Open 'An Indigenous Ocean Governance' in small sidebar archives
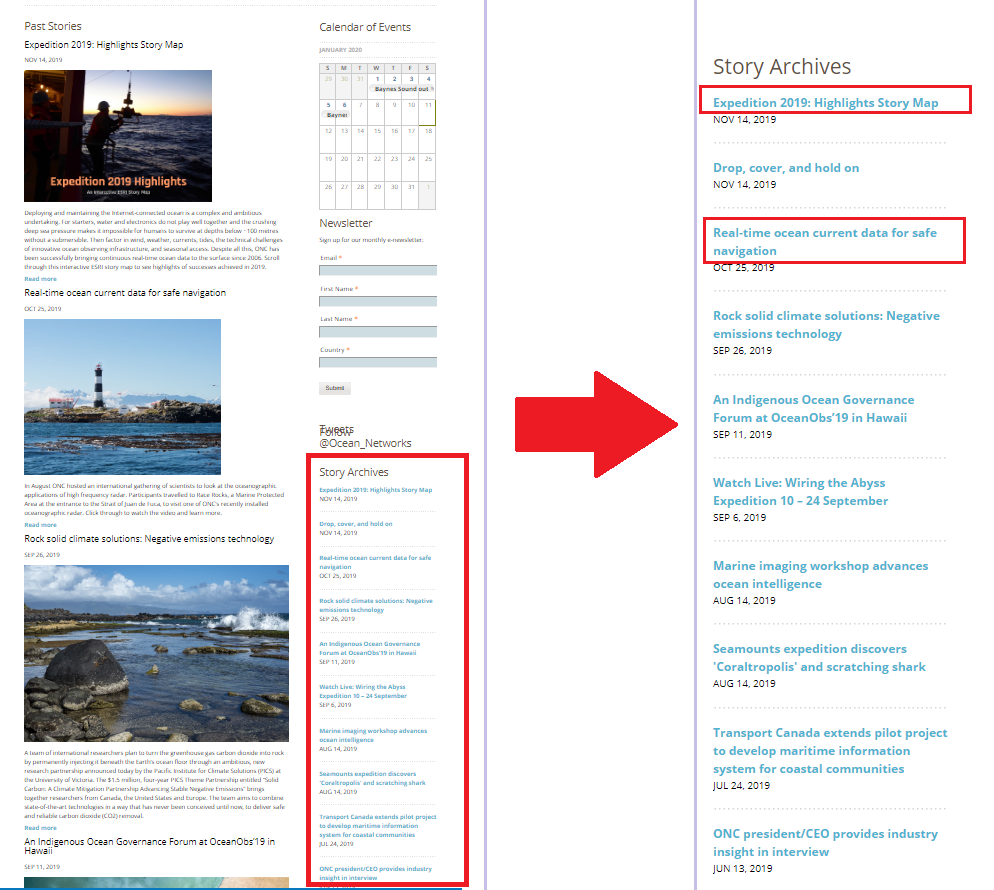The image size is (994, 890). click(370, 648)
